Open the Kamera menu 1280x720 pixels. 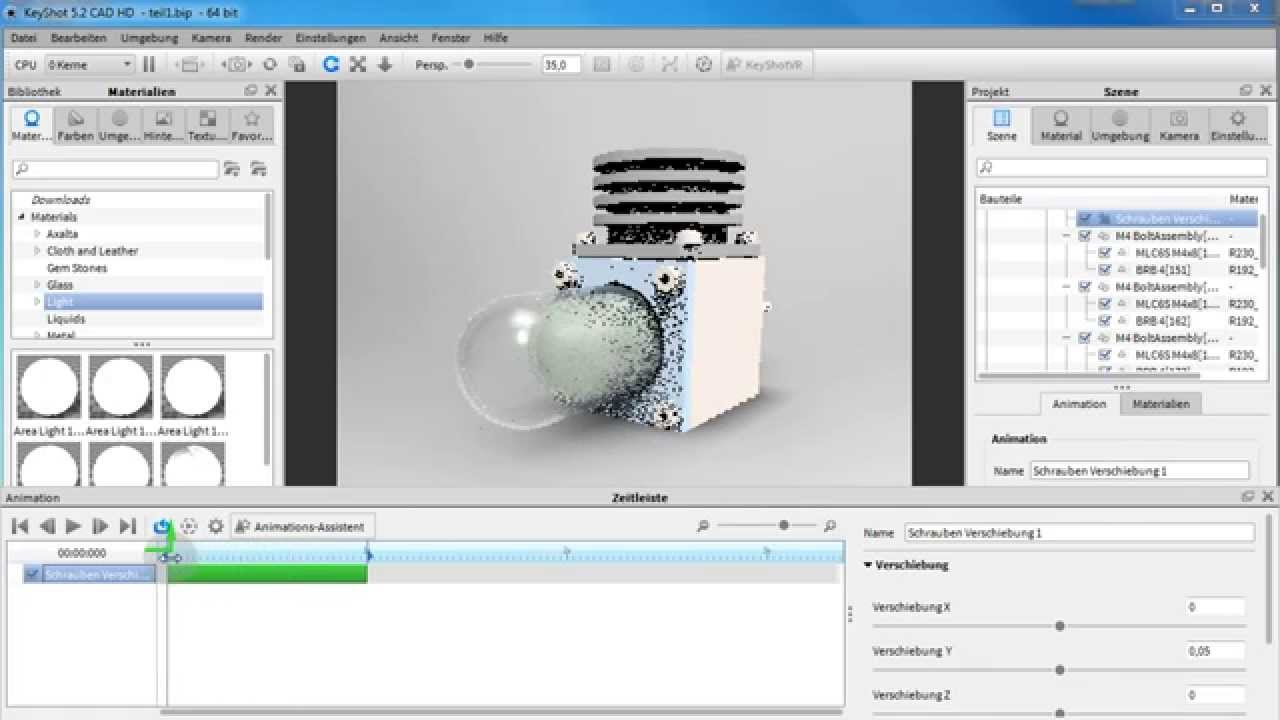click(211, 38)
